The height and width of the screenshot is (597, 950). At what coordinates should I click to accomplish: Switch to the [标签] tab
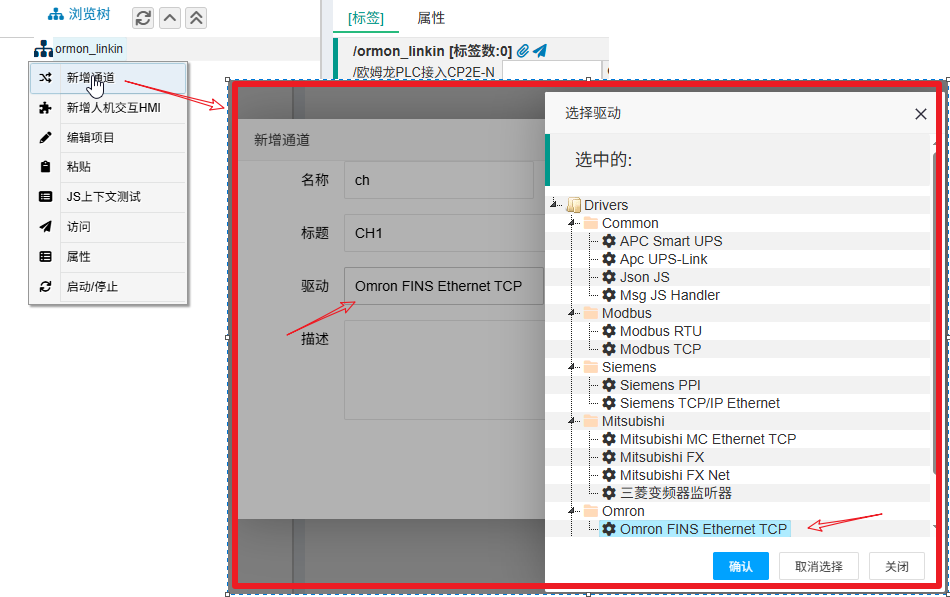(366, 18)
